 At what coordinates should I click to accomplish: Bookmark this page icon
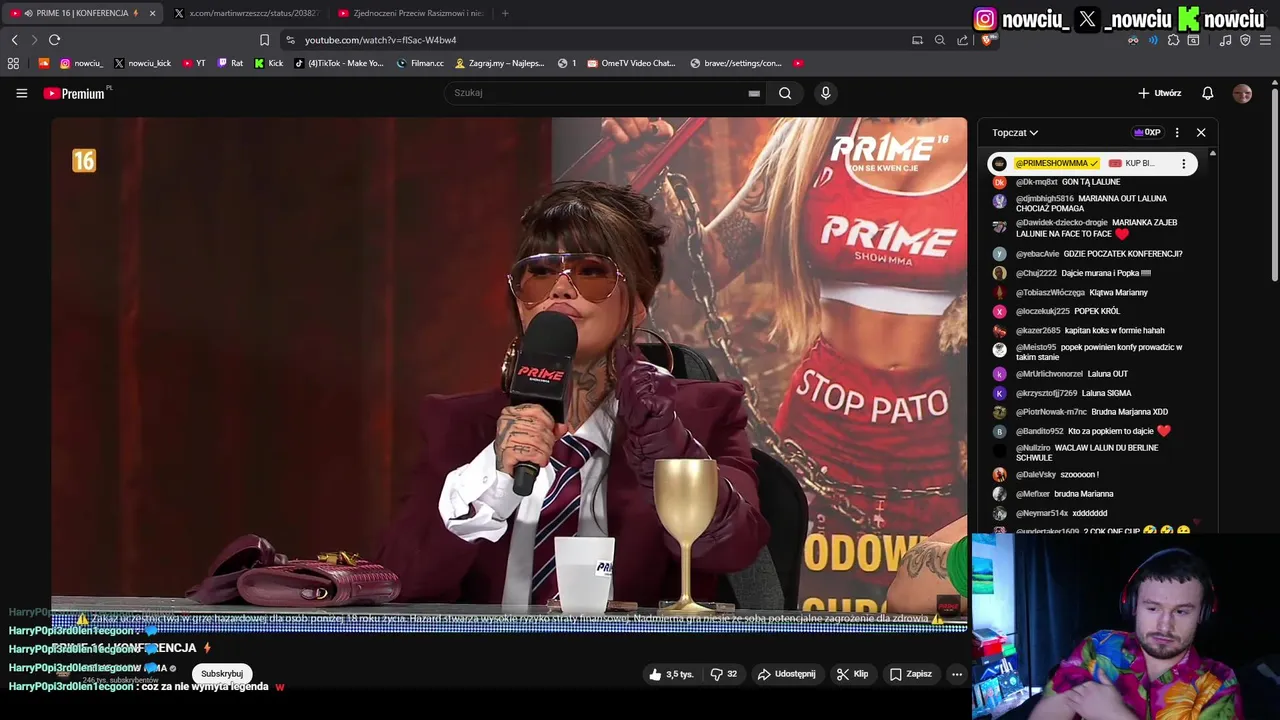tap(264, 40)
